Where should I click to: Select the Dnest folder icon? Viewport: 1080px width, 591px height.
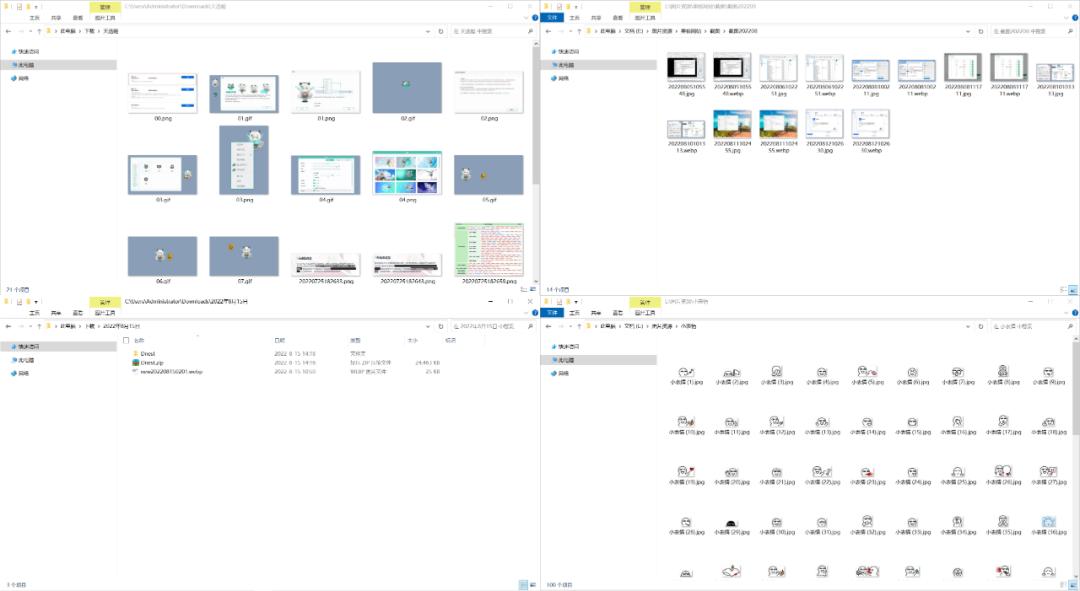pos(136,353)
